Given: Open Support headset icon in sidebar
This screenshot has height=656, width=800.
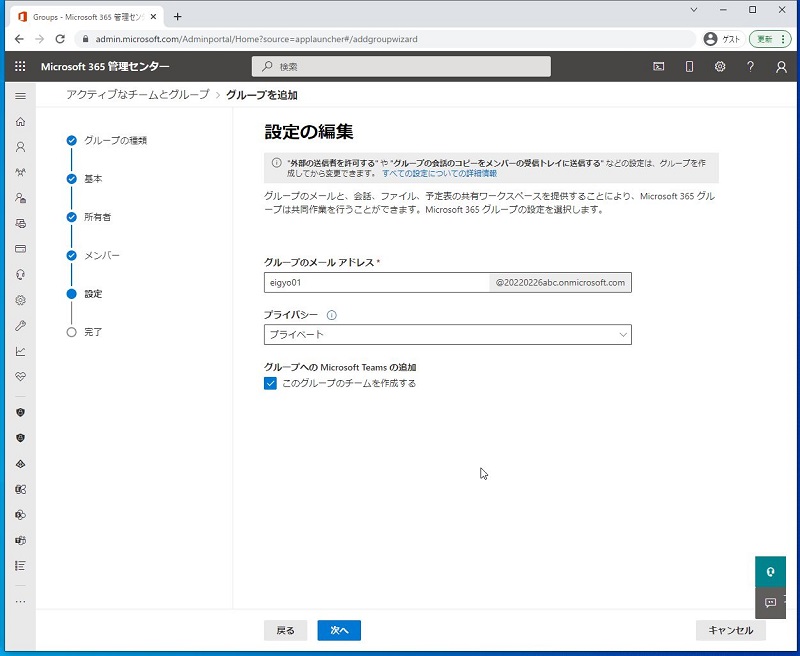Looking at the screenshot, I should 20,274.
